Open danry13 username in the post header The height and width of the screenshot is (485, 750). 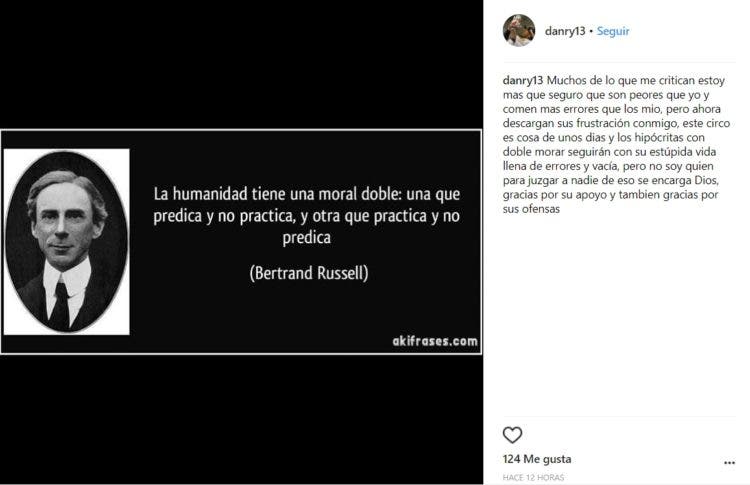(x=565, y=31)
